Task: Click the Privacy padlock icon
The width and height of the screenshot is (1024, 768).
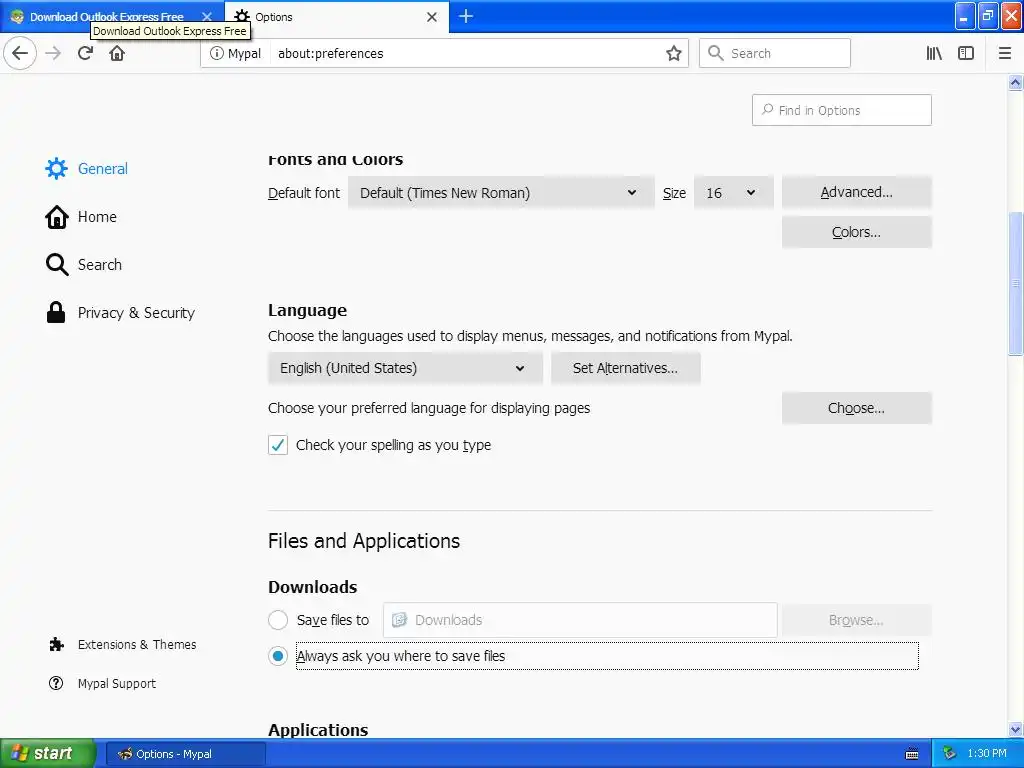Action: click(56, 313)
